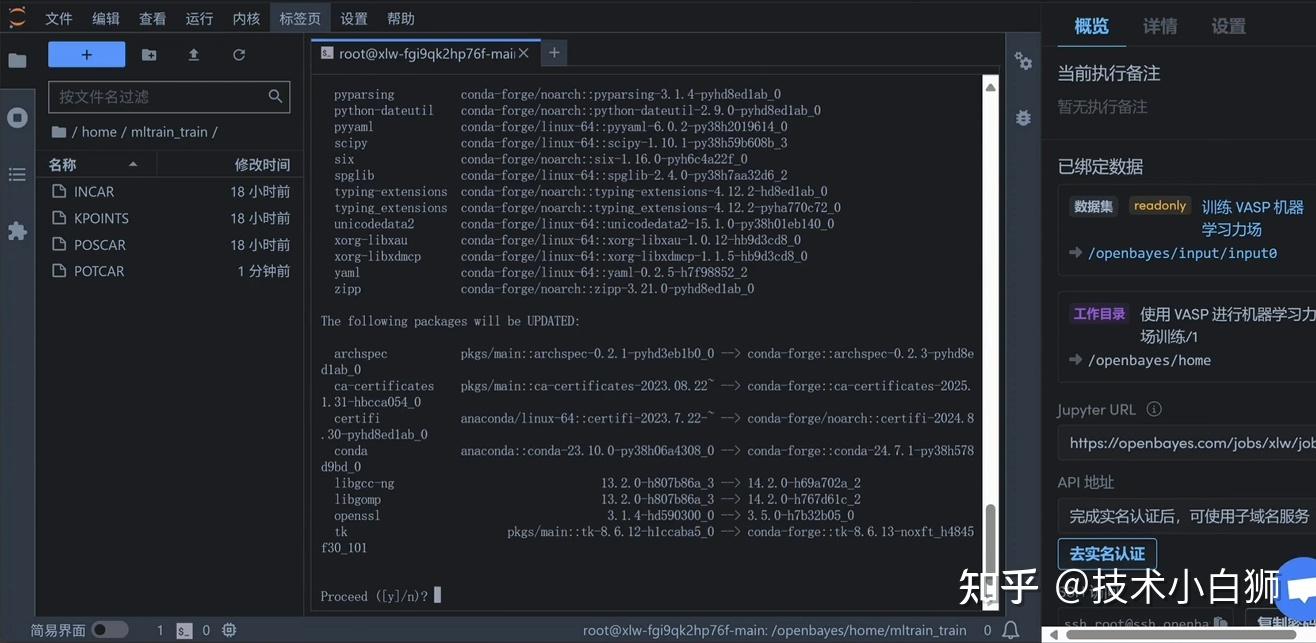
Task: Click the Jupyter URL info icon
Action: coord(1154,410)
